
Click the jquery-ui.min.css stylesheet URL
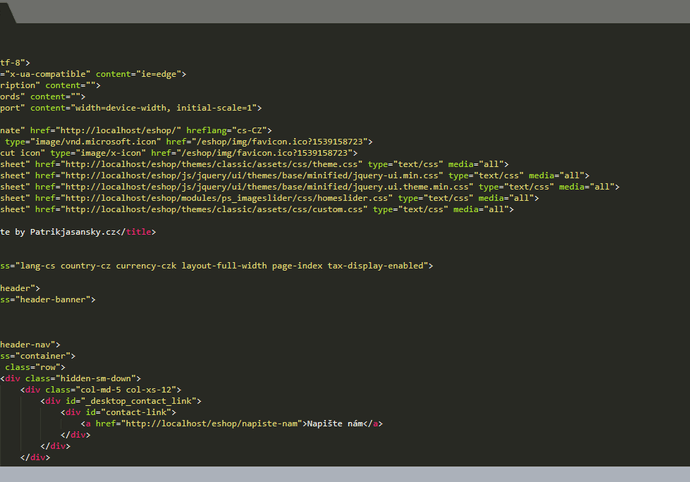point(252,176)
